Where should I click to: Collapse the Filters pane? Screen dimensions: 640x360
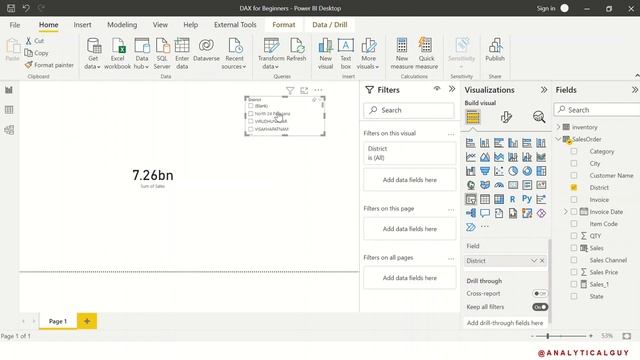point(452,89)
